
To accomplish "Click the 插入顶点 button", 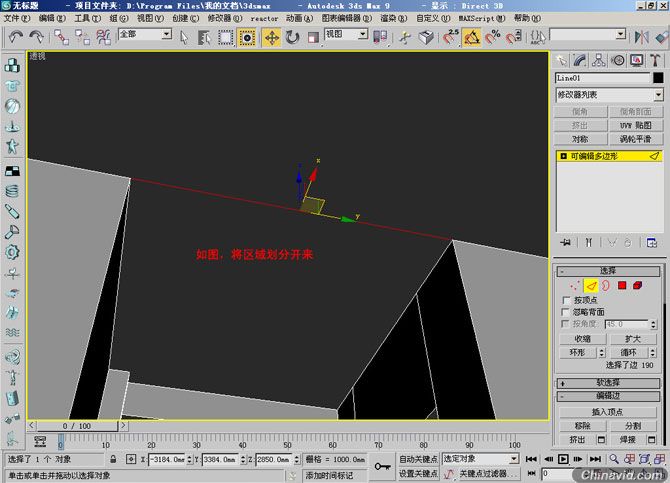I will tap(608, 412).
